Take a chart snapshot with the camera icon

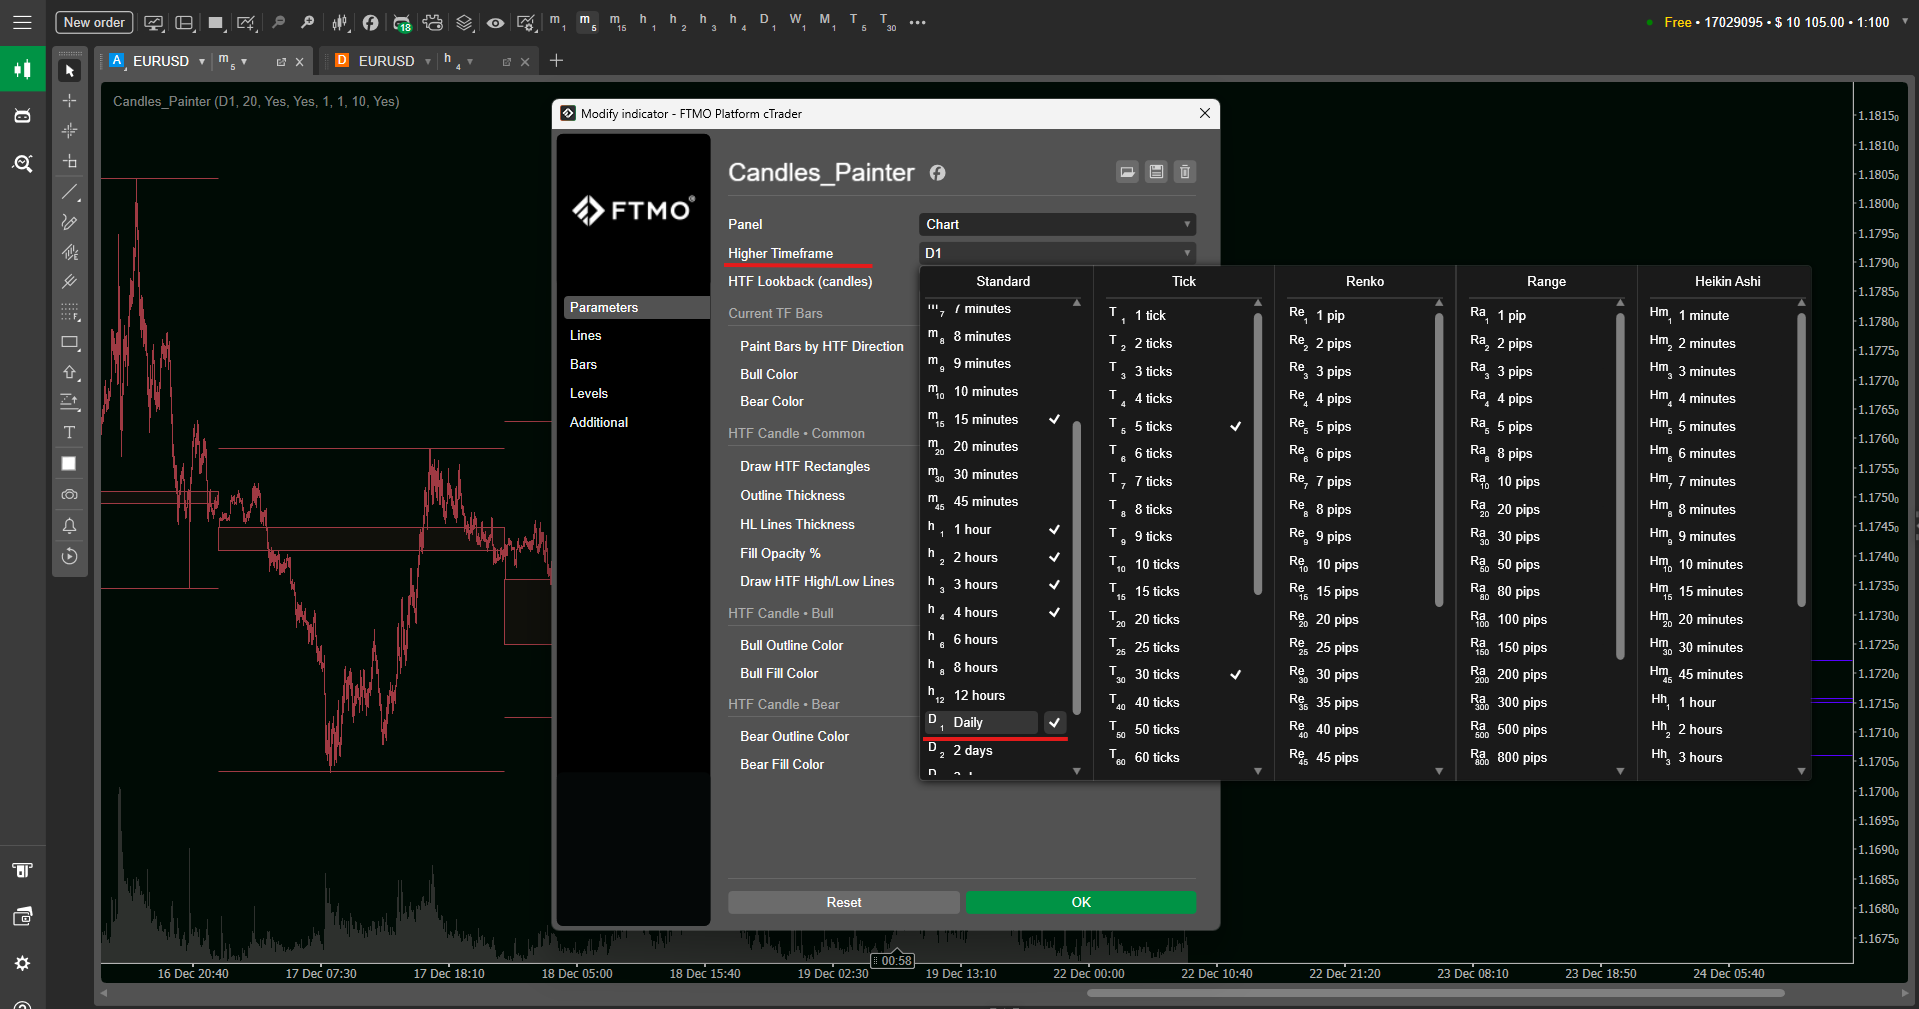point(70,494)
